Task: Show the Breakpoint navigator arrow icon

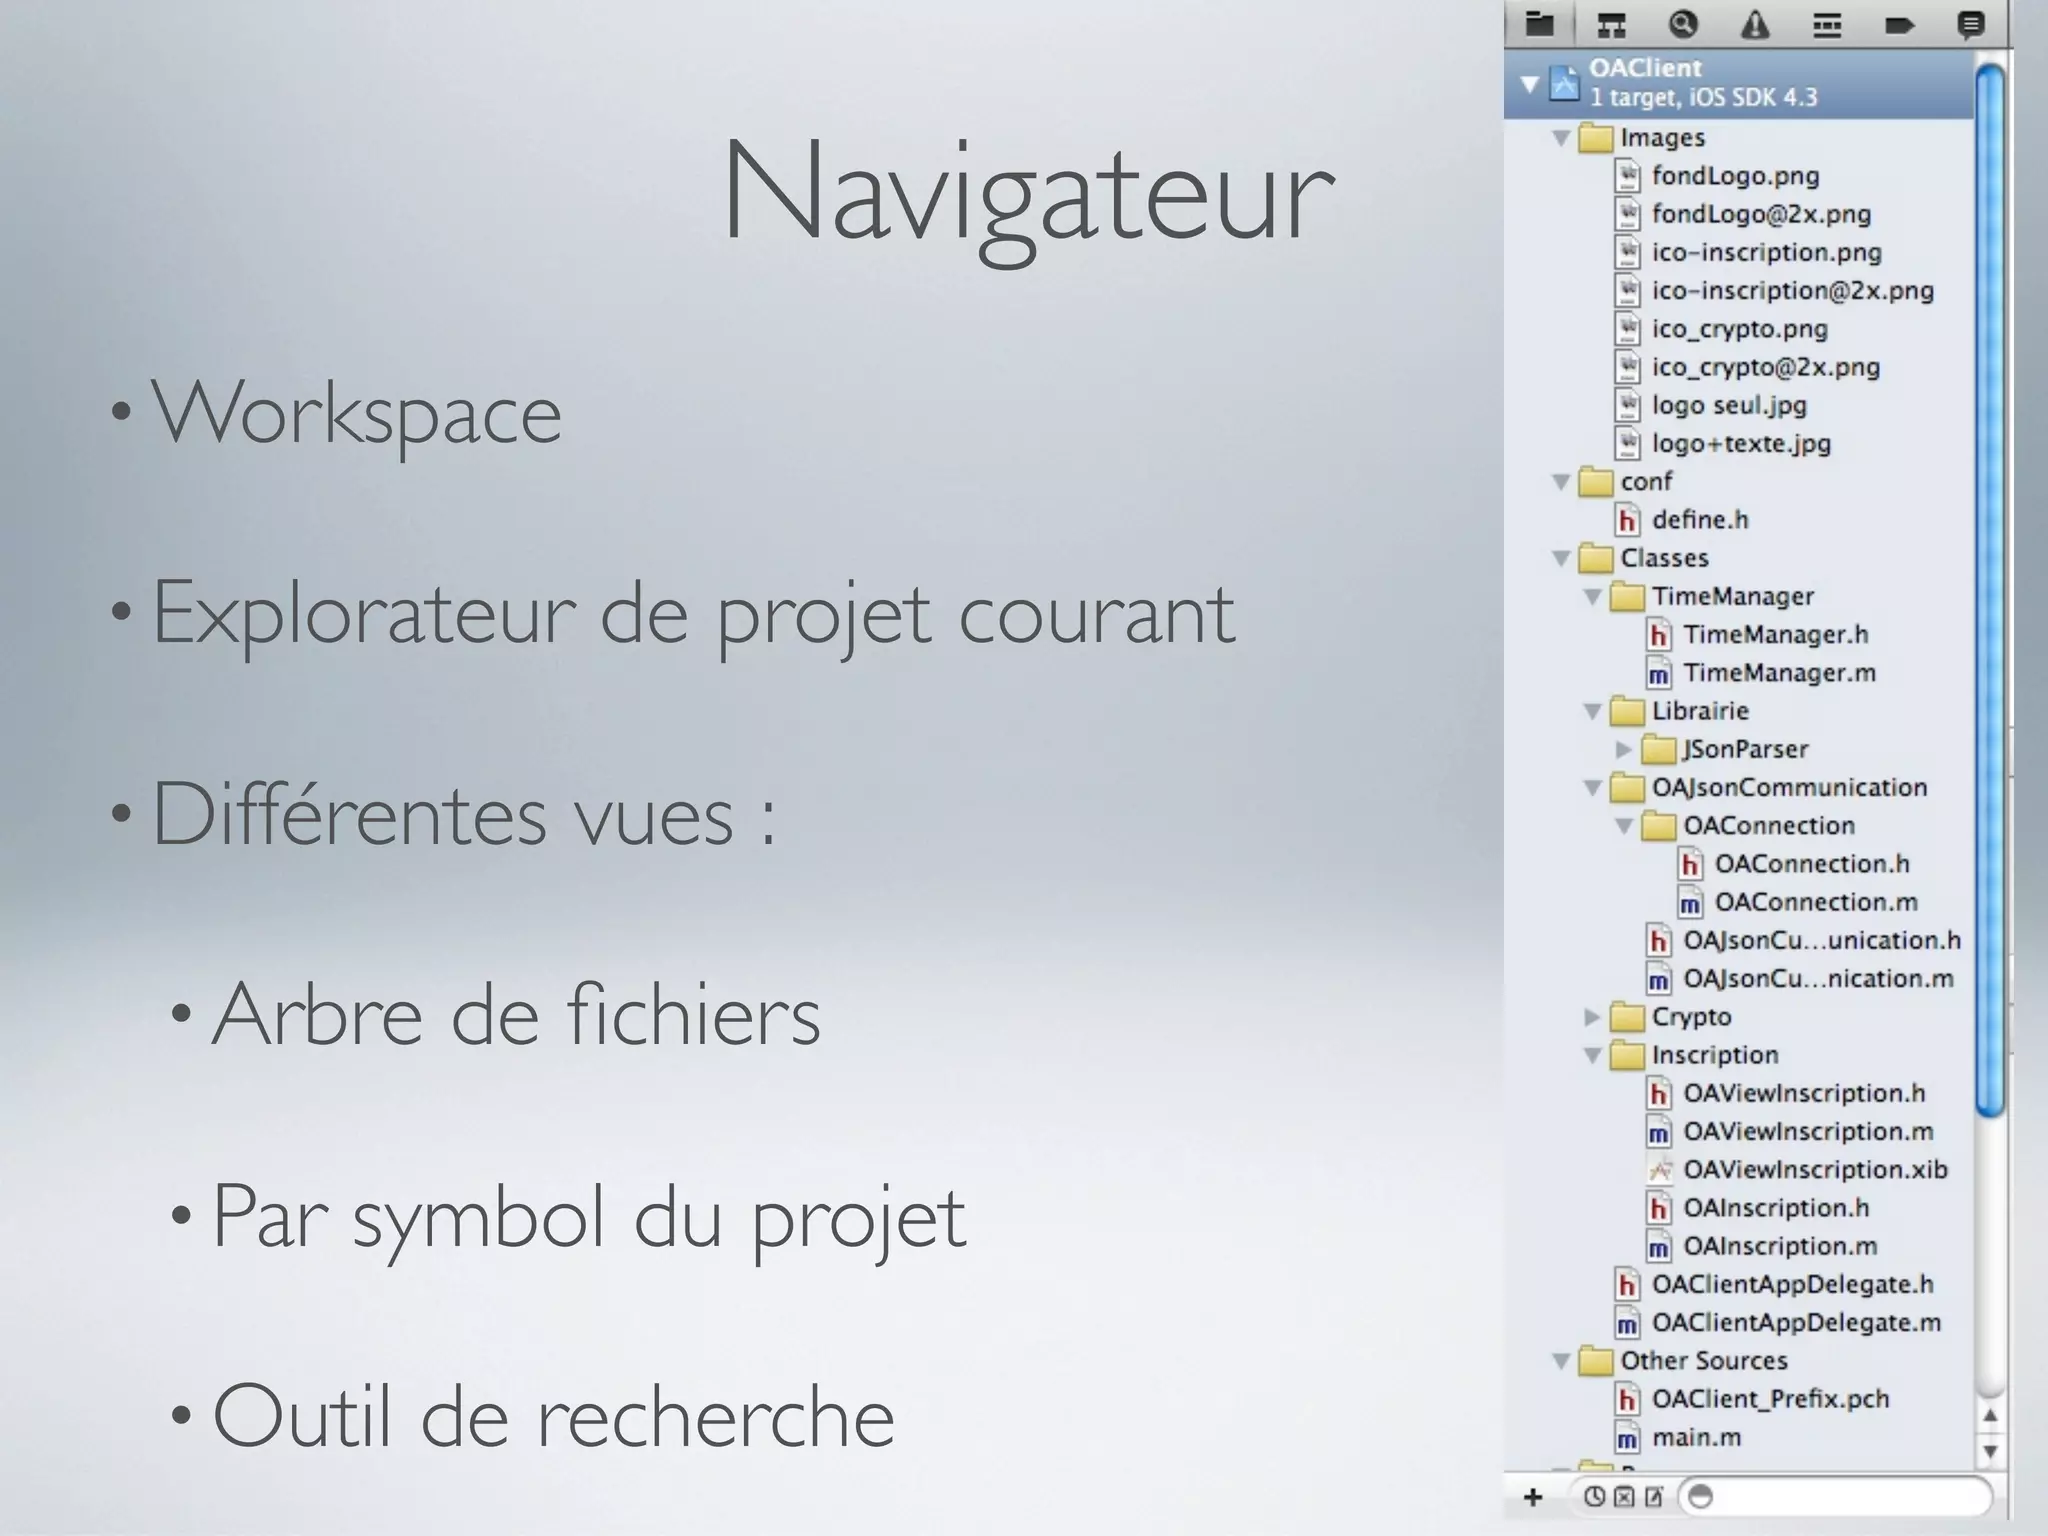Action: (x=1899, y=24)
